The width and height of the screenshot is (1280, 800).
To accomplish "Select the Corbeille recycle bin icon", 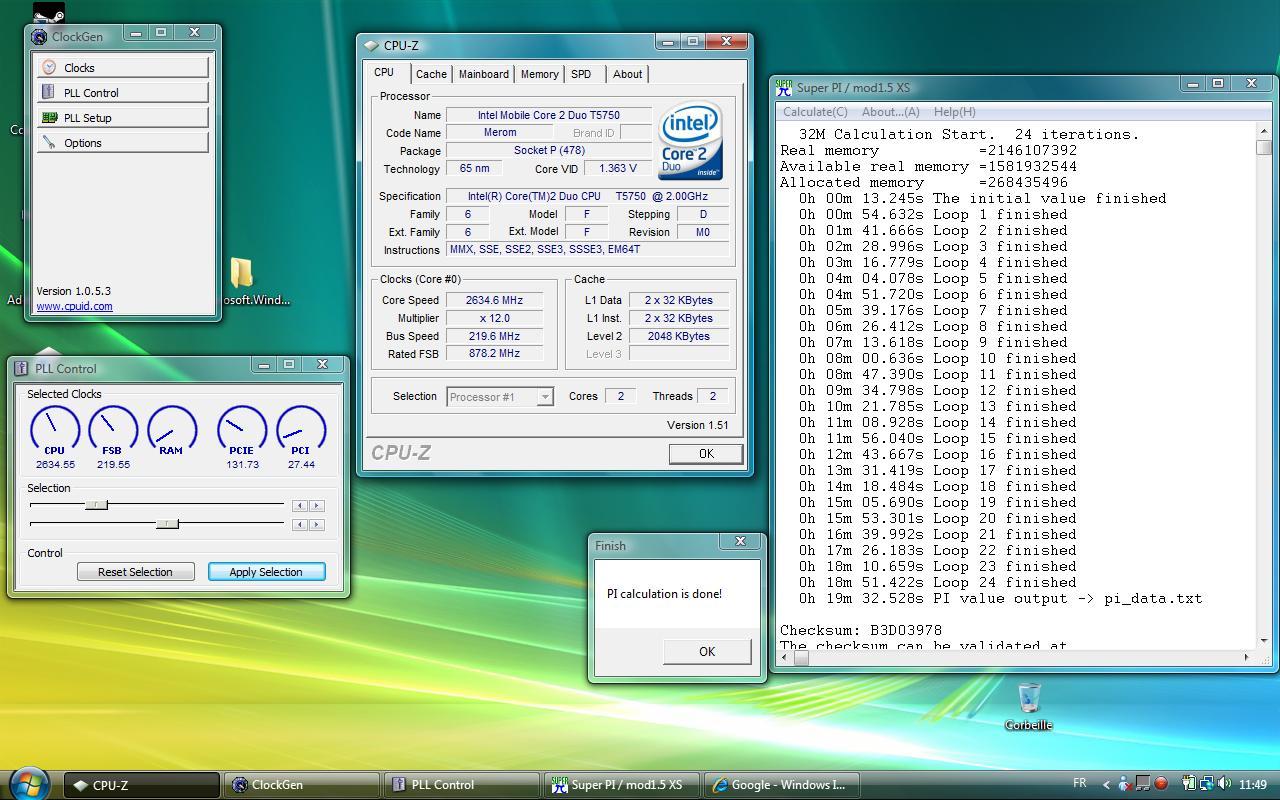I will (1029, 706).
